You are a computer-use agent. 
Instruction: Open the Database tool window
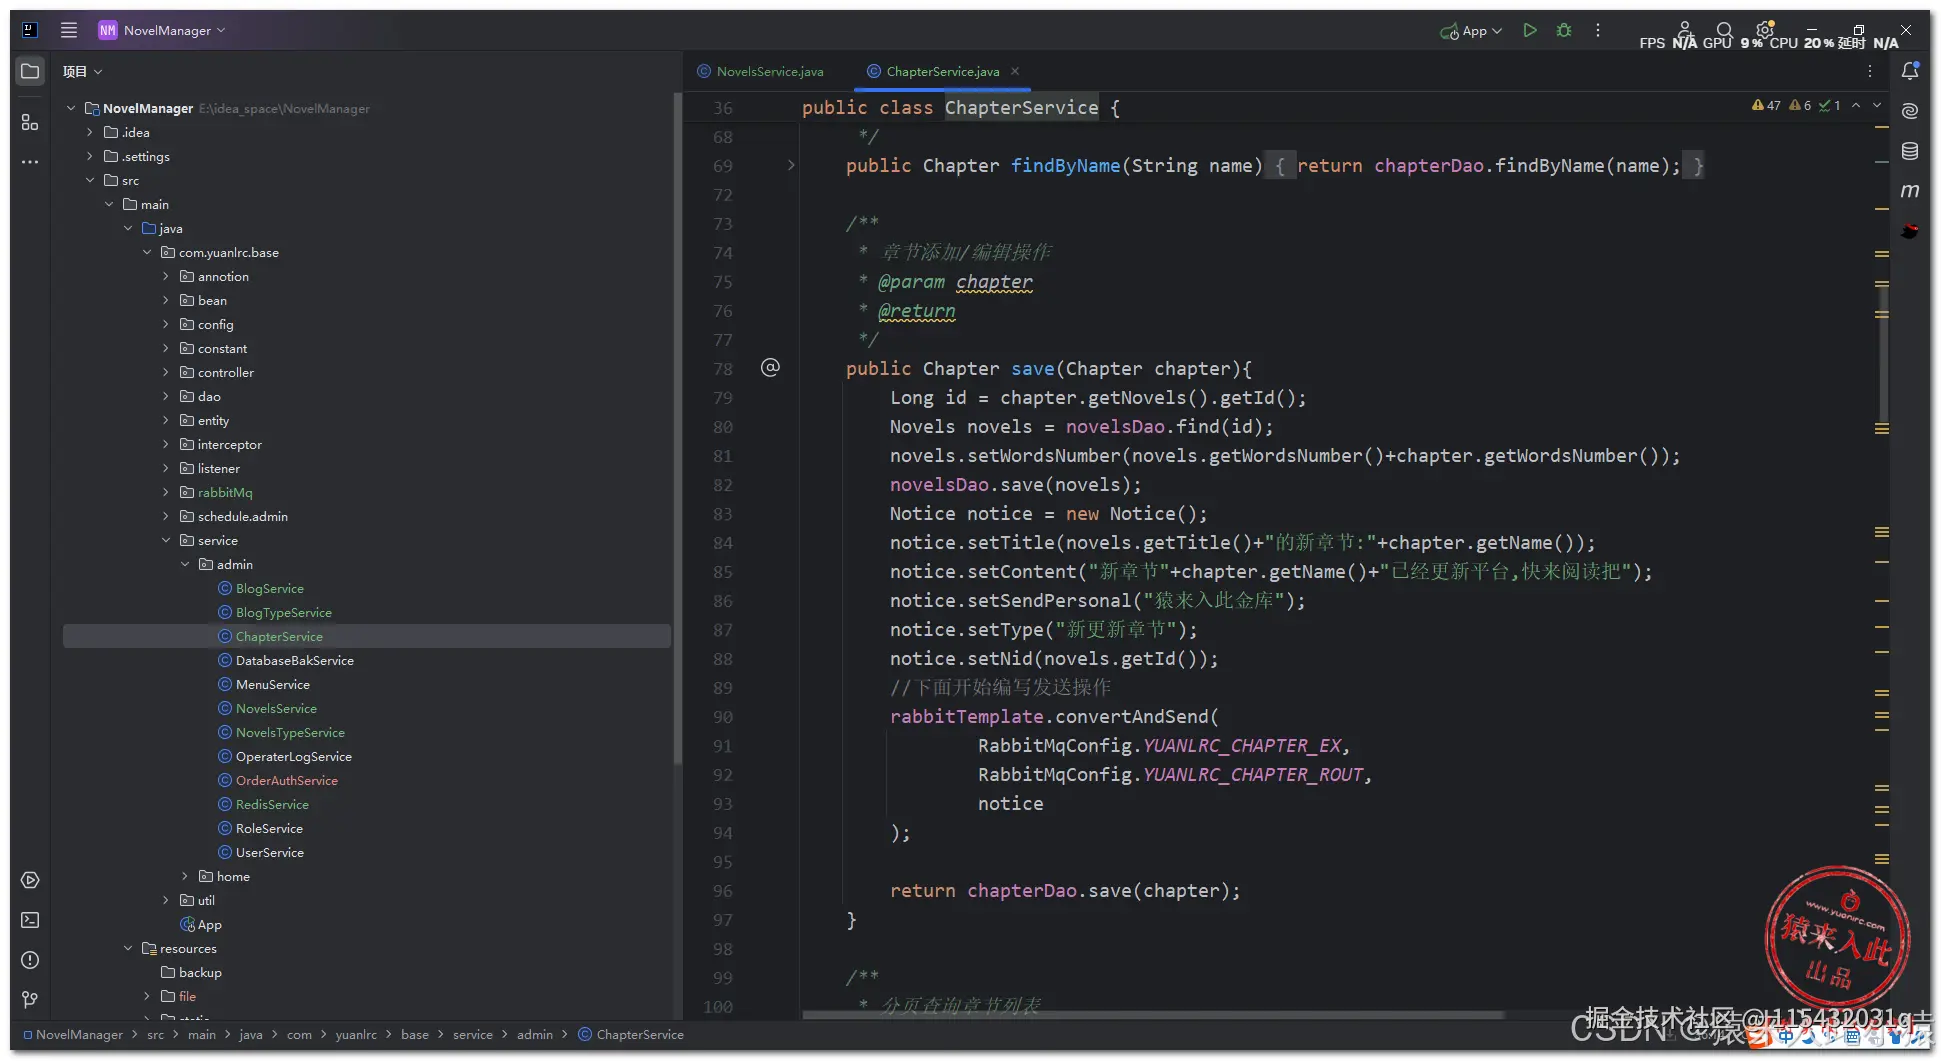point(1910,151)
